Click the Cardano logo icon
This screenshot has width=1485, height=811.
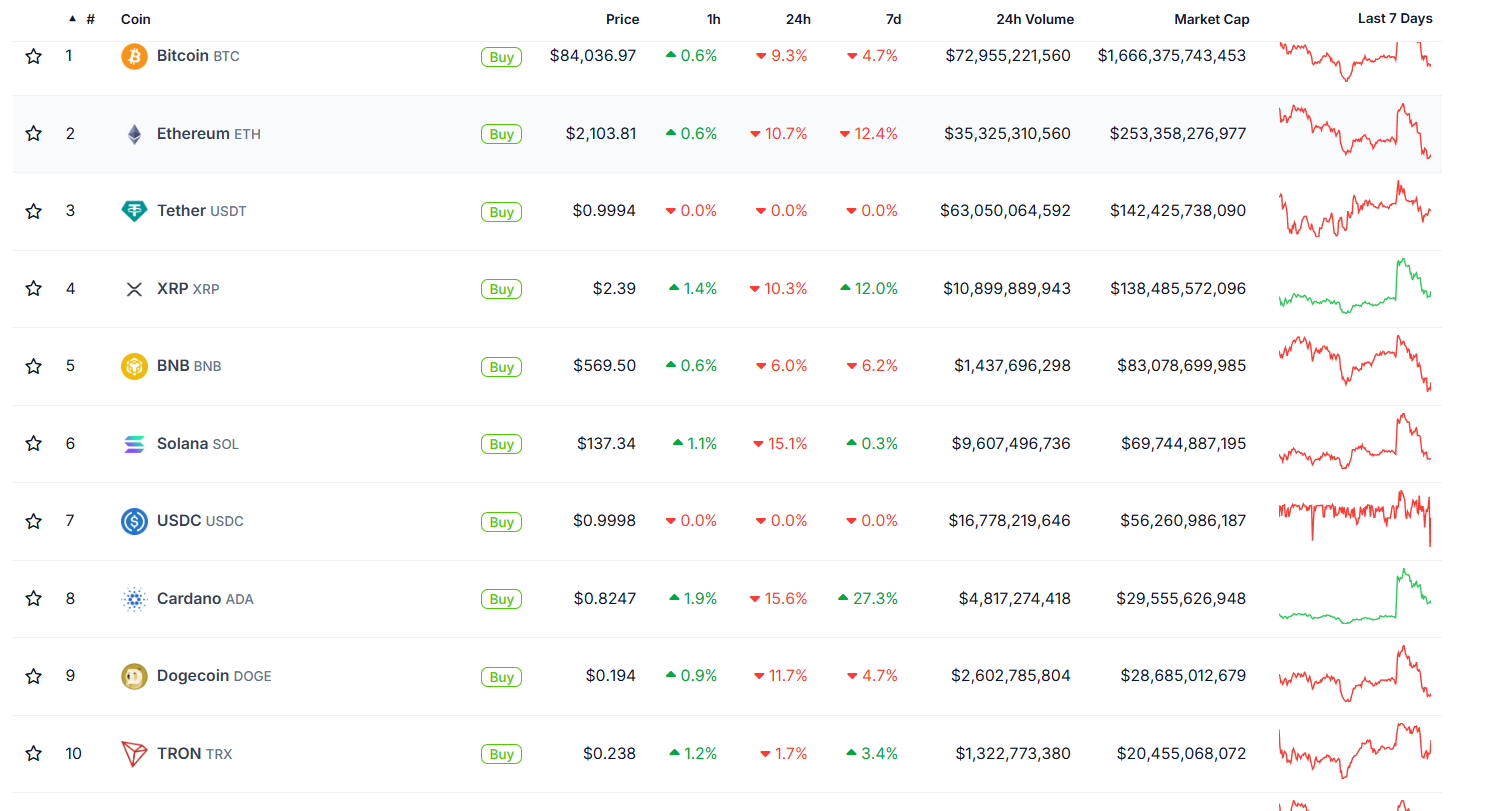(x=134, y=599)
